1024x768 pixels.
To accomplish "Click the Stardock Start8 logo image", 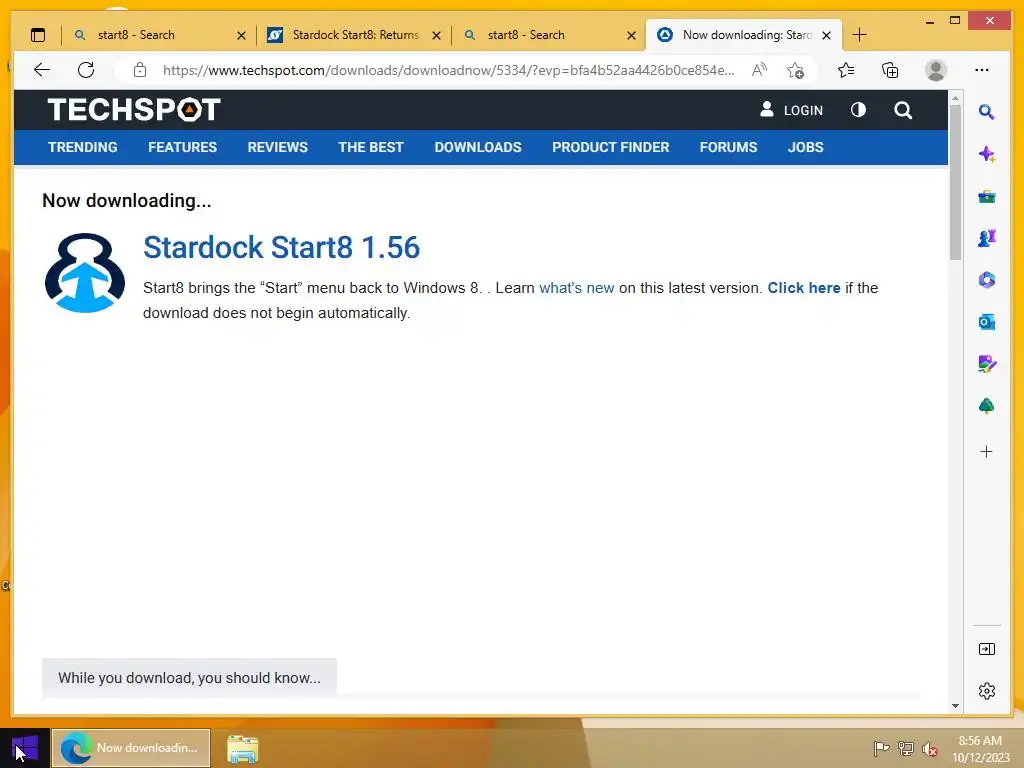I will [x=85, y=273].
